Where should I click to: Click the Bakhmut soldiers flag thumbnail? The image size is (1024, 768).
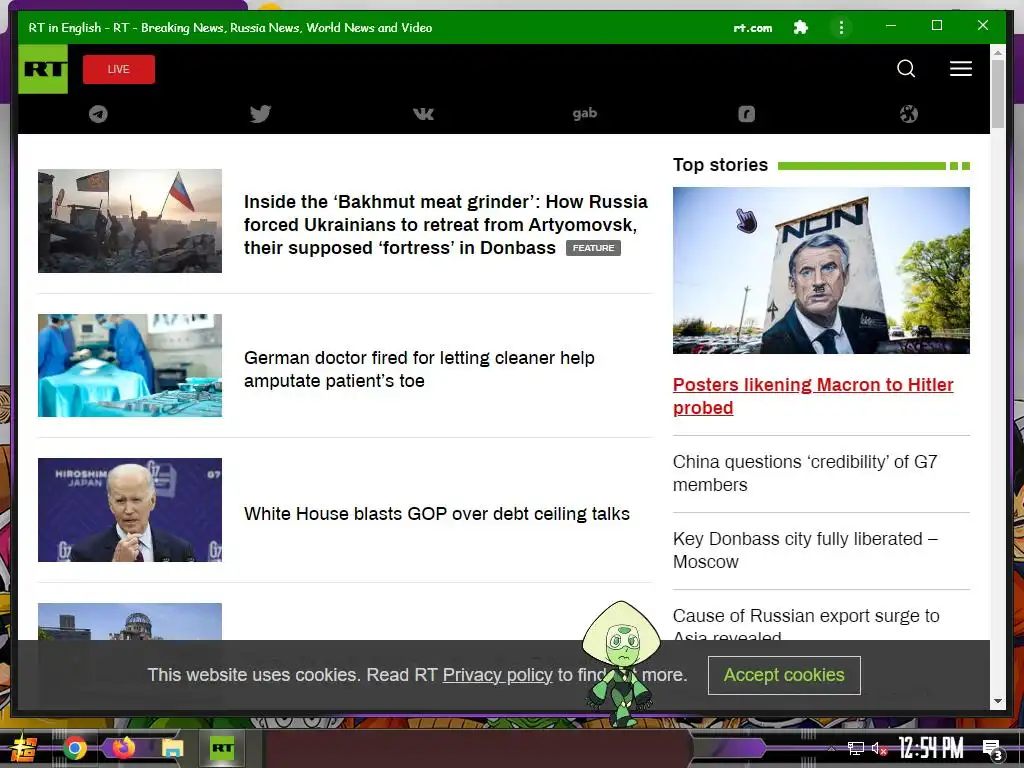[130, 221]
